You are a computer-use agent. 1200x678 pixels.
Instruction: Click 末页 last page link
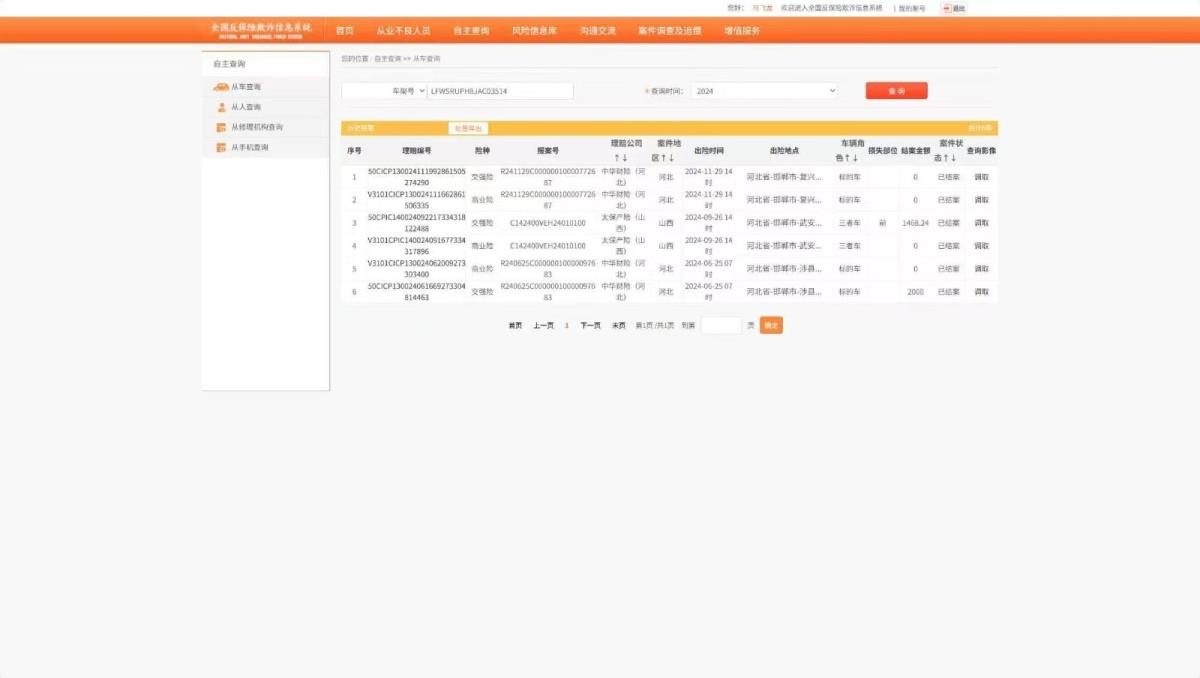coord(619,325)
